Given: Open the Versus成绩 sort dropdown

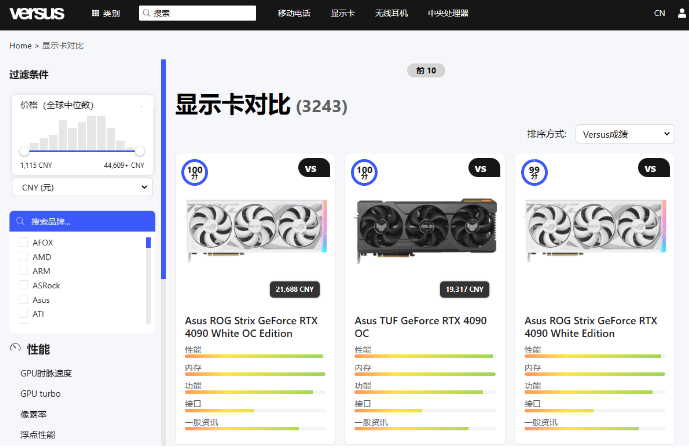Looking at the screenshot, I should click(x=624, y=134).
